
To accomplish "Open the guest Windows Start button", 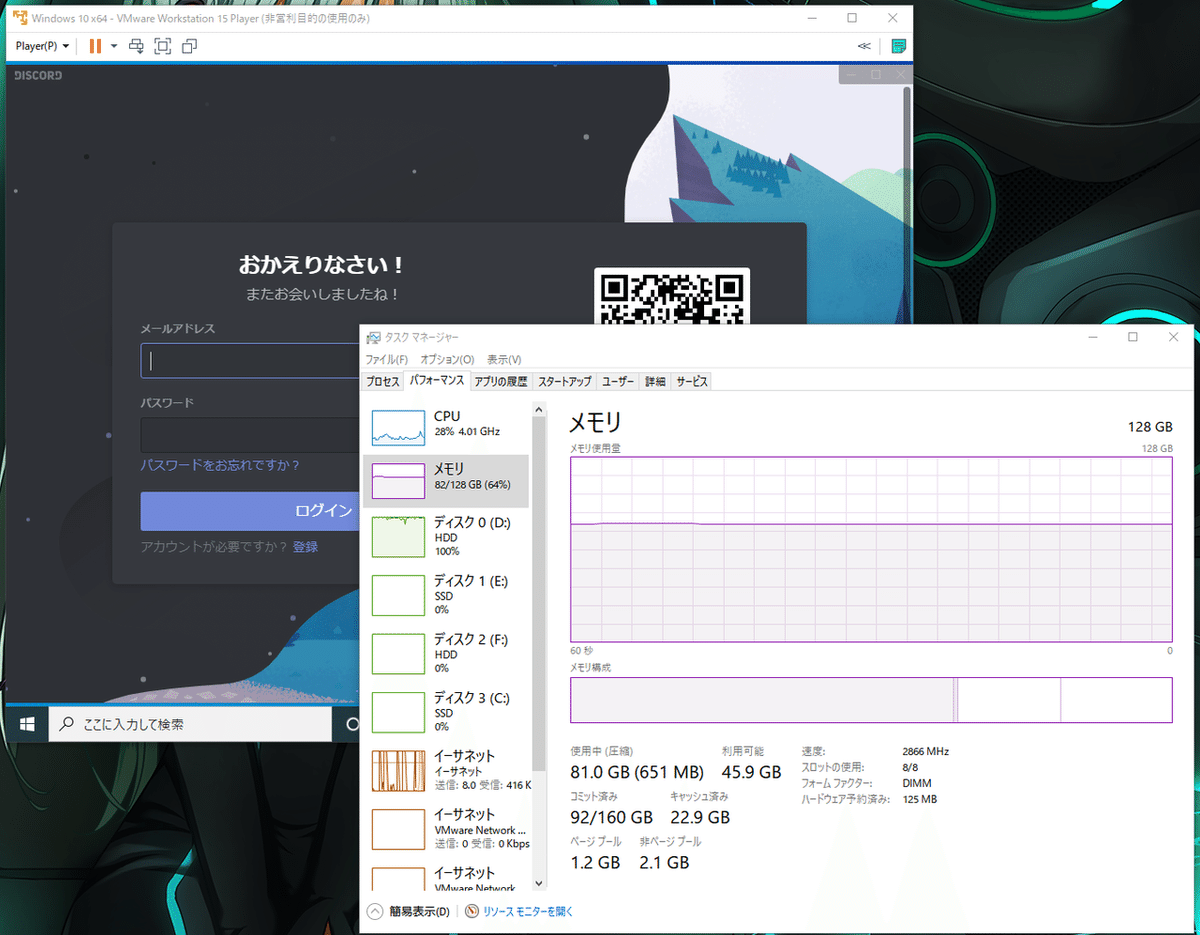I will click(x=27, y=723).
